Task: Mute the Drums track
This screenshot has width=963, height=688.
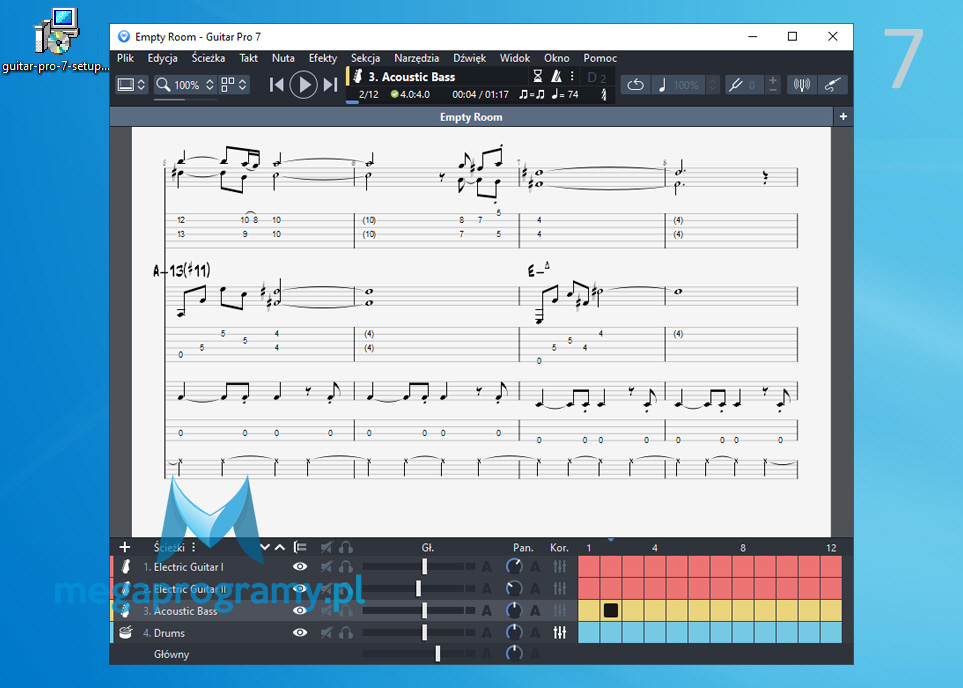Action: (326, 632)
